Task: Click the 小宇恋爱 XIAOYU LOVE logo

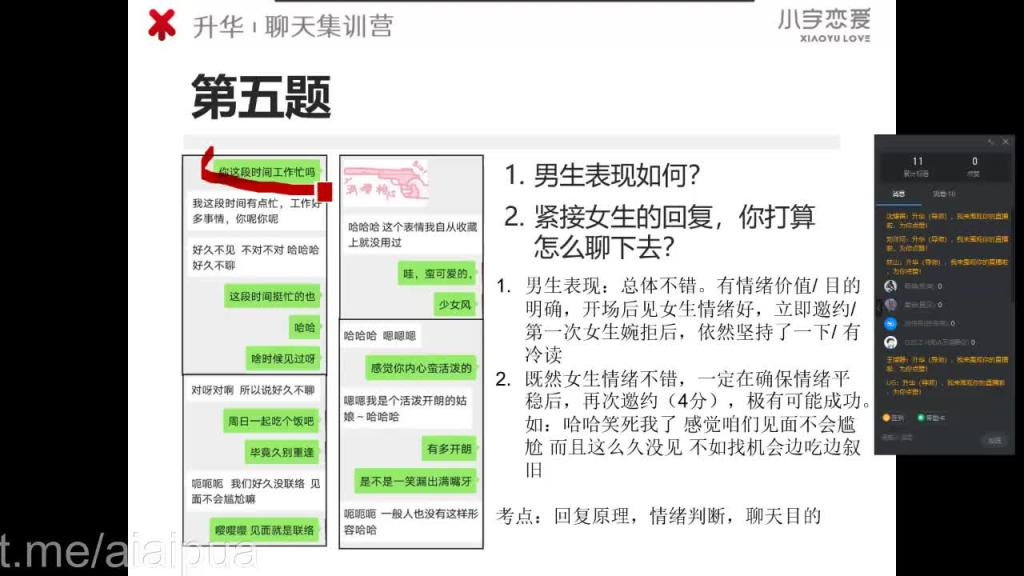Action: point(824,25)
